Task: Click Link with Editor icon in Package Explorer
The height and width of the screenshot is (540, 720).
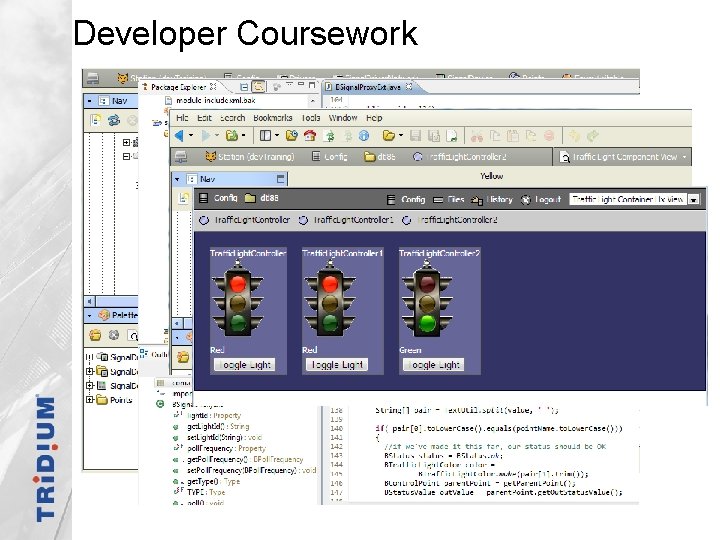Action: coord(259,86)
